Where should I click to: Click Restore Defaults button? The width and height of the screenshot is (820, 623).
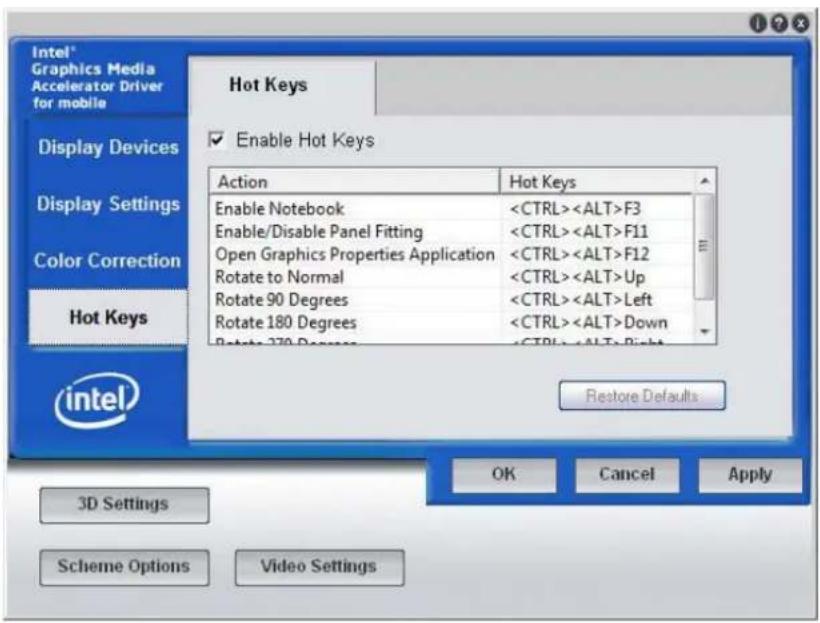642,395
